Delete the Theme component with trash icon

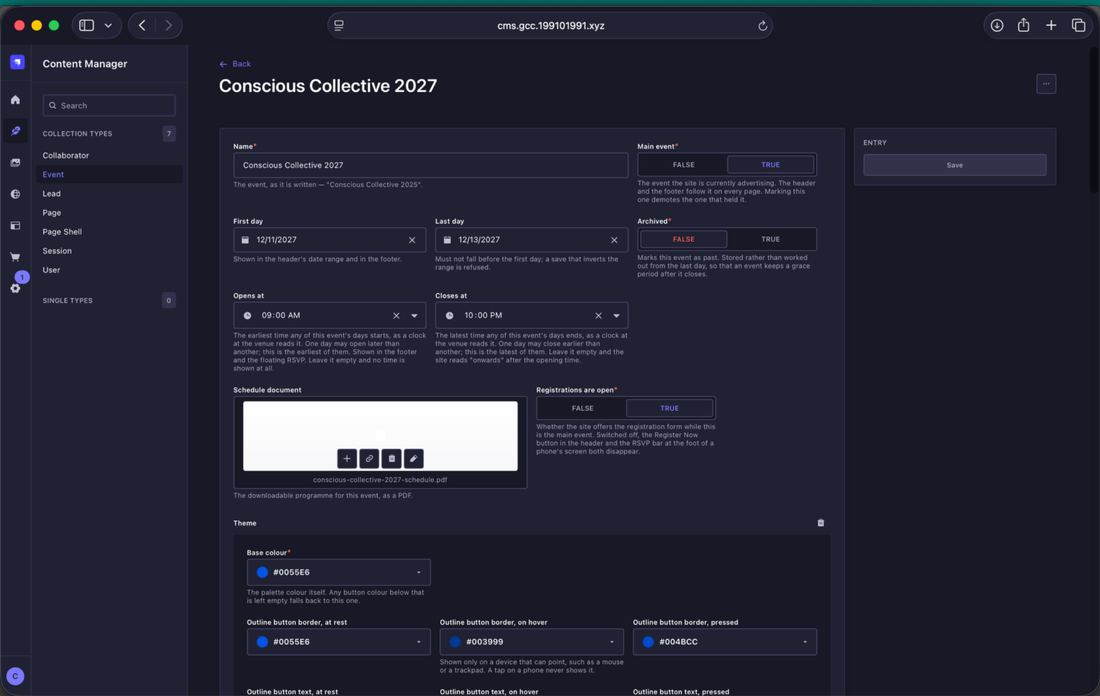pyautogui.click(x=821, y=523)
